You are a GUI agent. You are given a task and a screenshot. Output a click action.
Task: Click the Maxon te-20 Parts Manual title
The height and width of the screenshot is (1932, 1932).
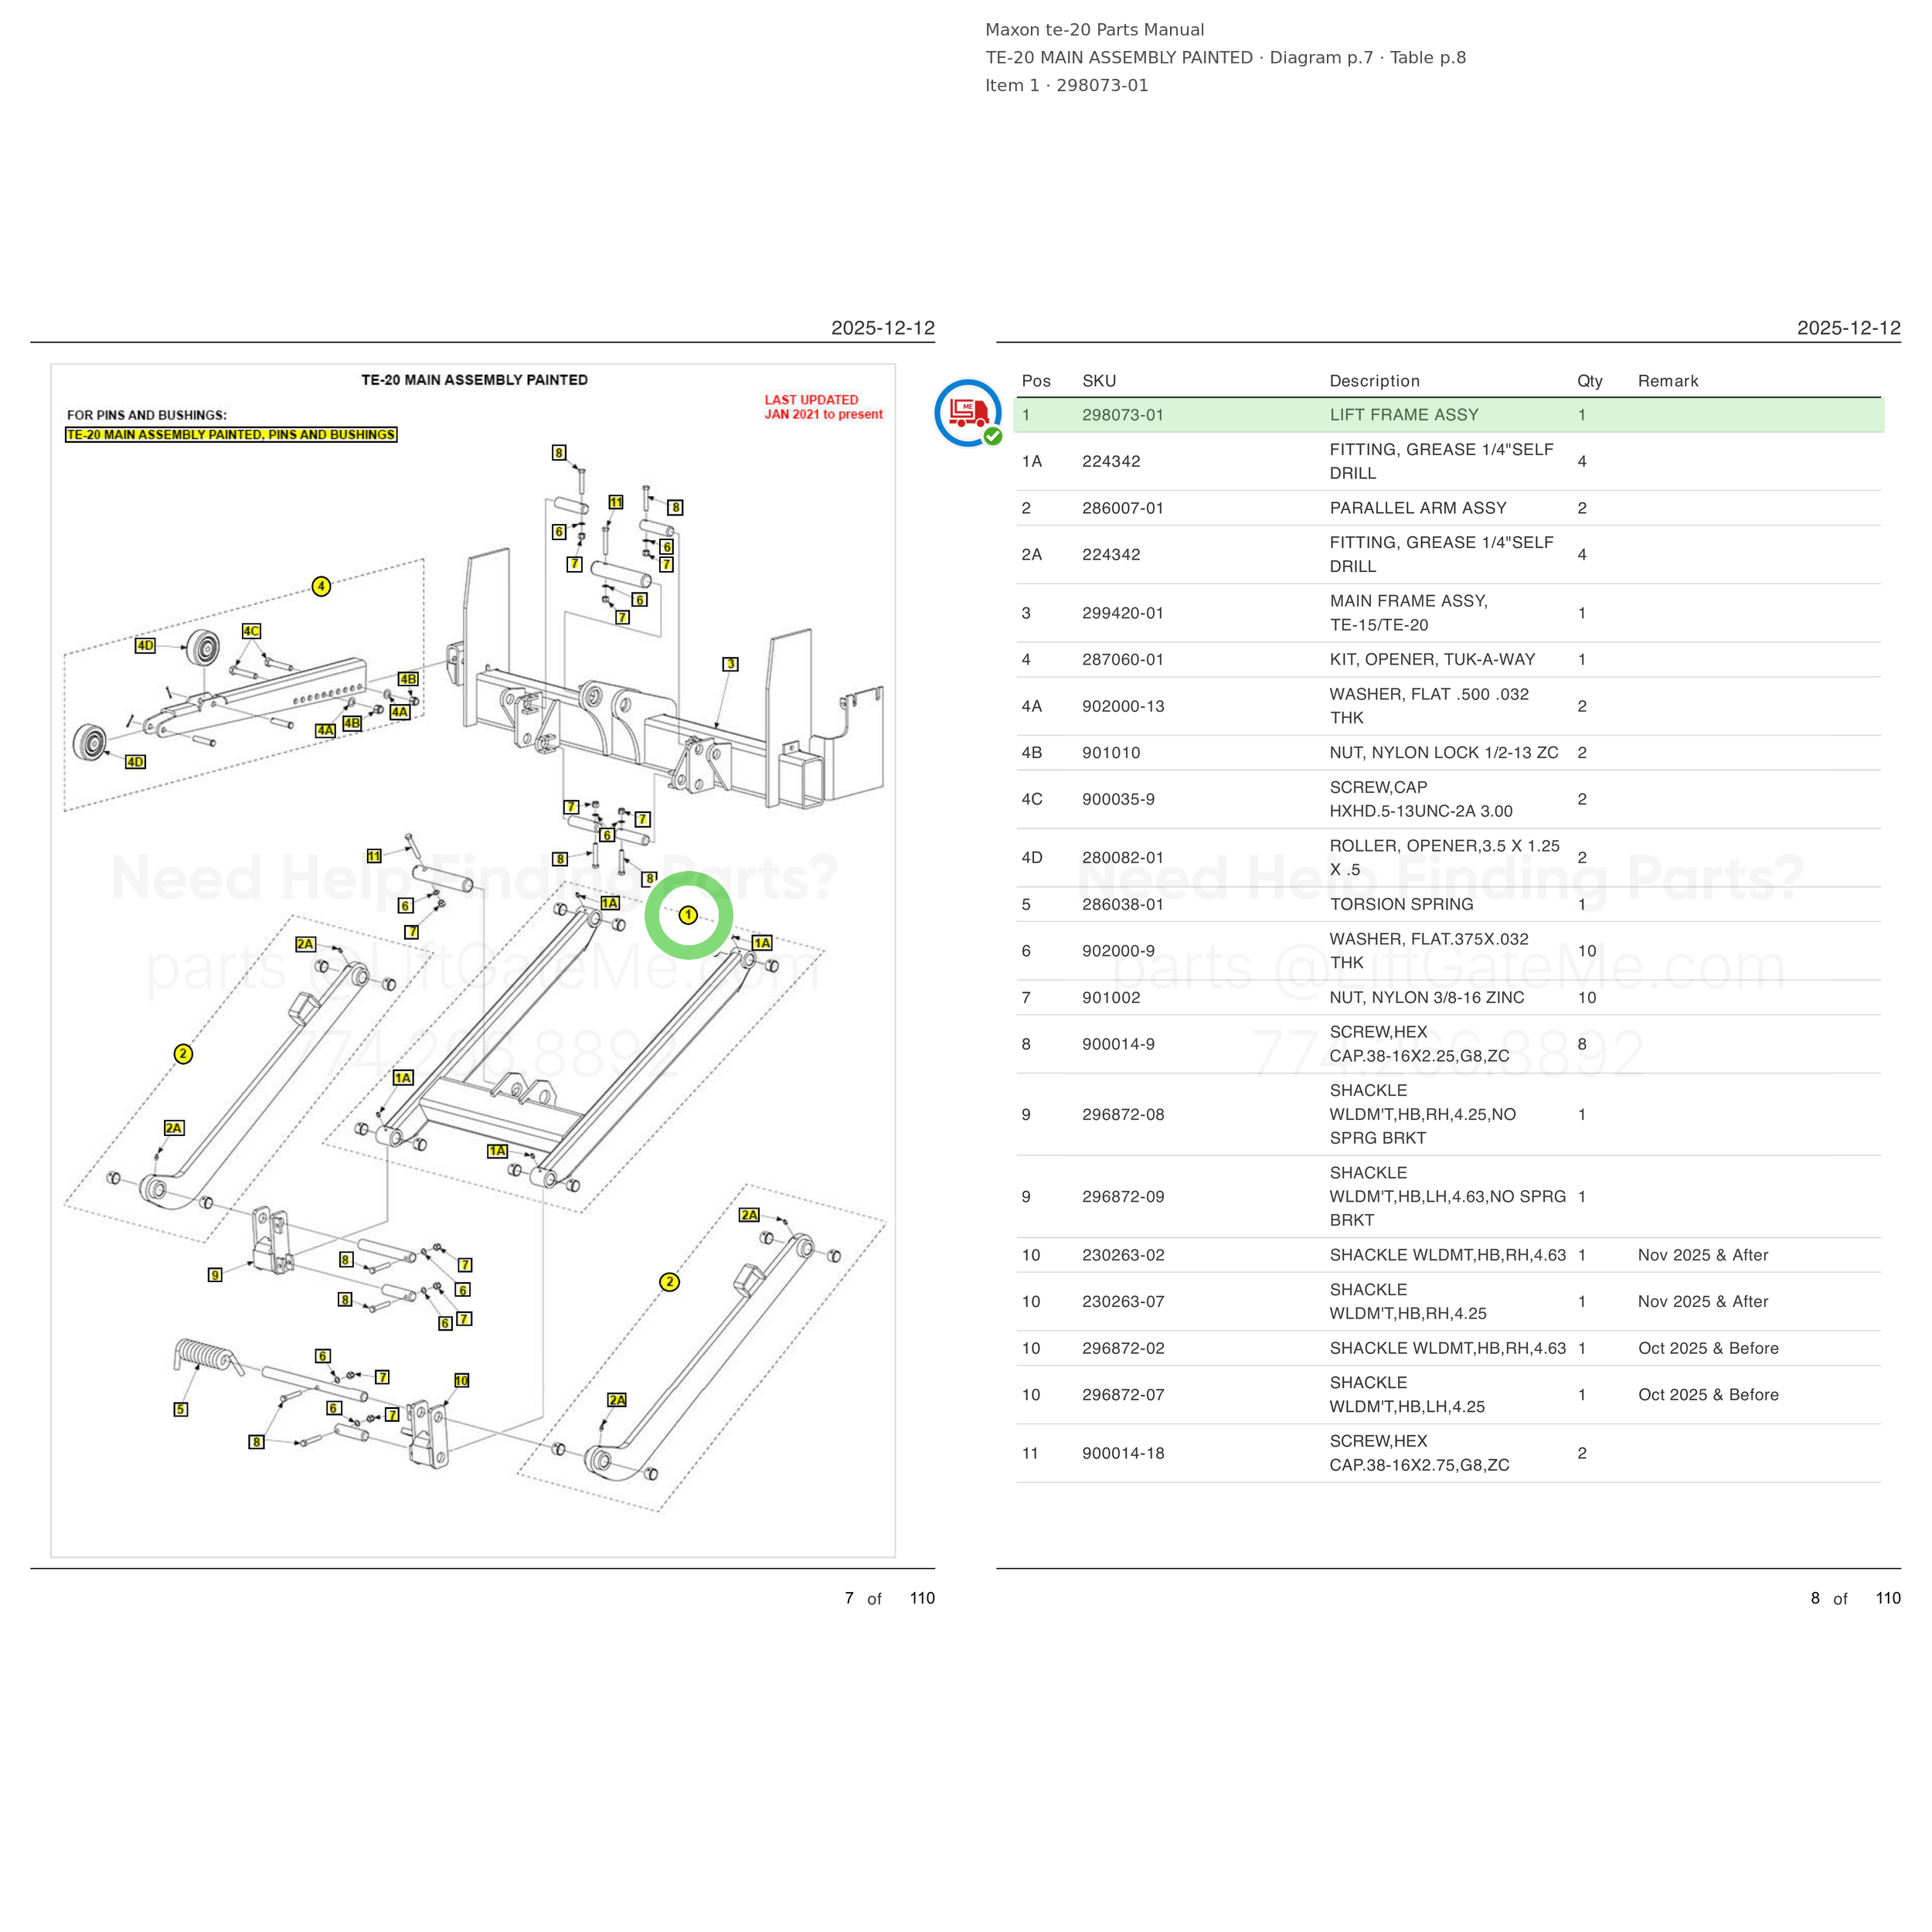tap(1094, 30)
